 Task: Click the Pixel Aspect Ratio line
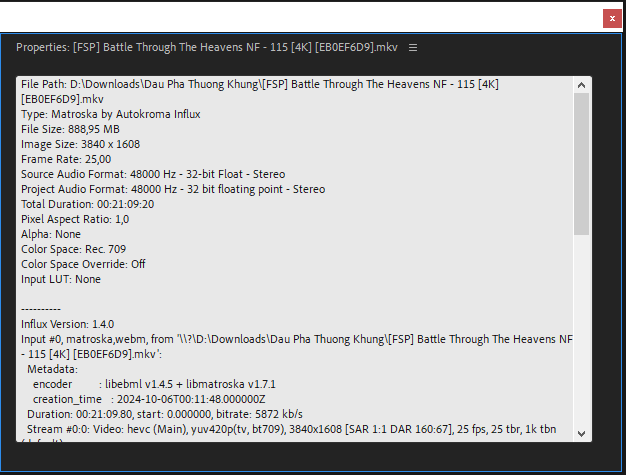tap(75, 219)
